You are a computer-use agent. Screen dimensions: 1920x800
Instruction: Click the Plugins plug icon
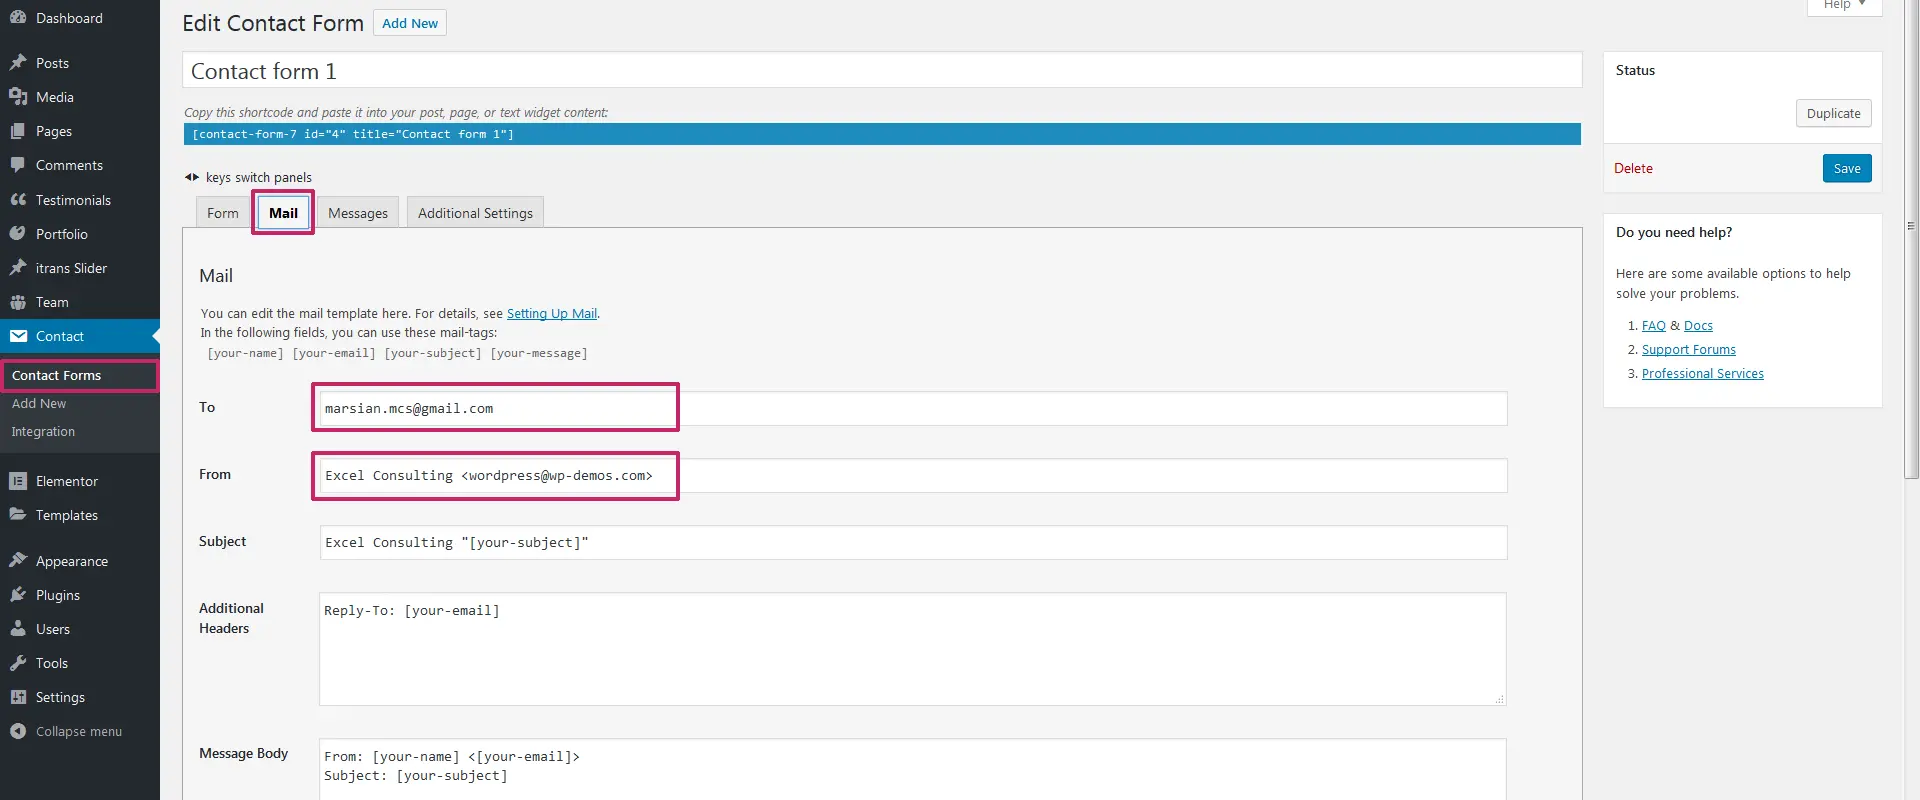click(18, 595)
